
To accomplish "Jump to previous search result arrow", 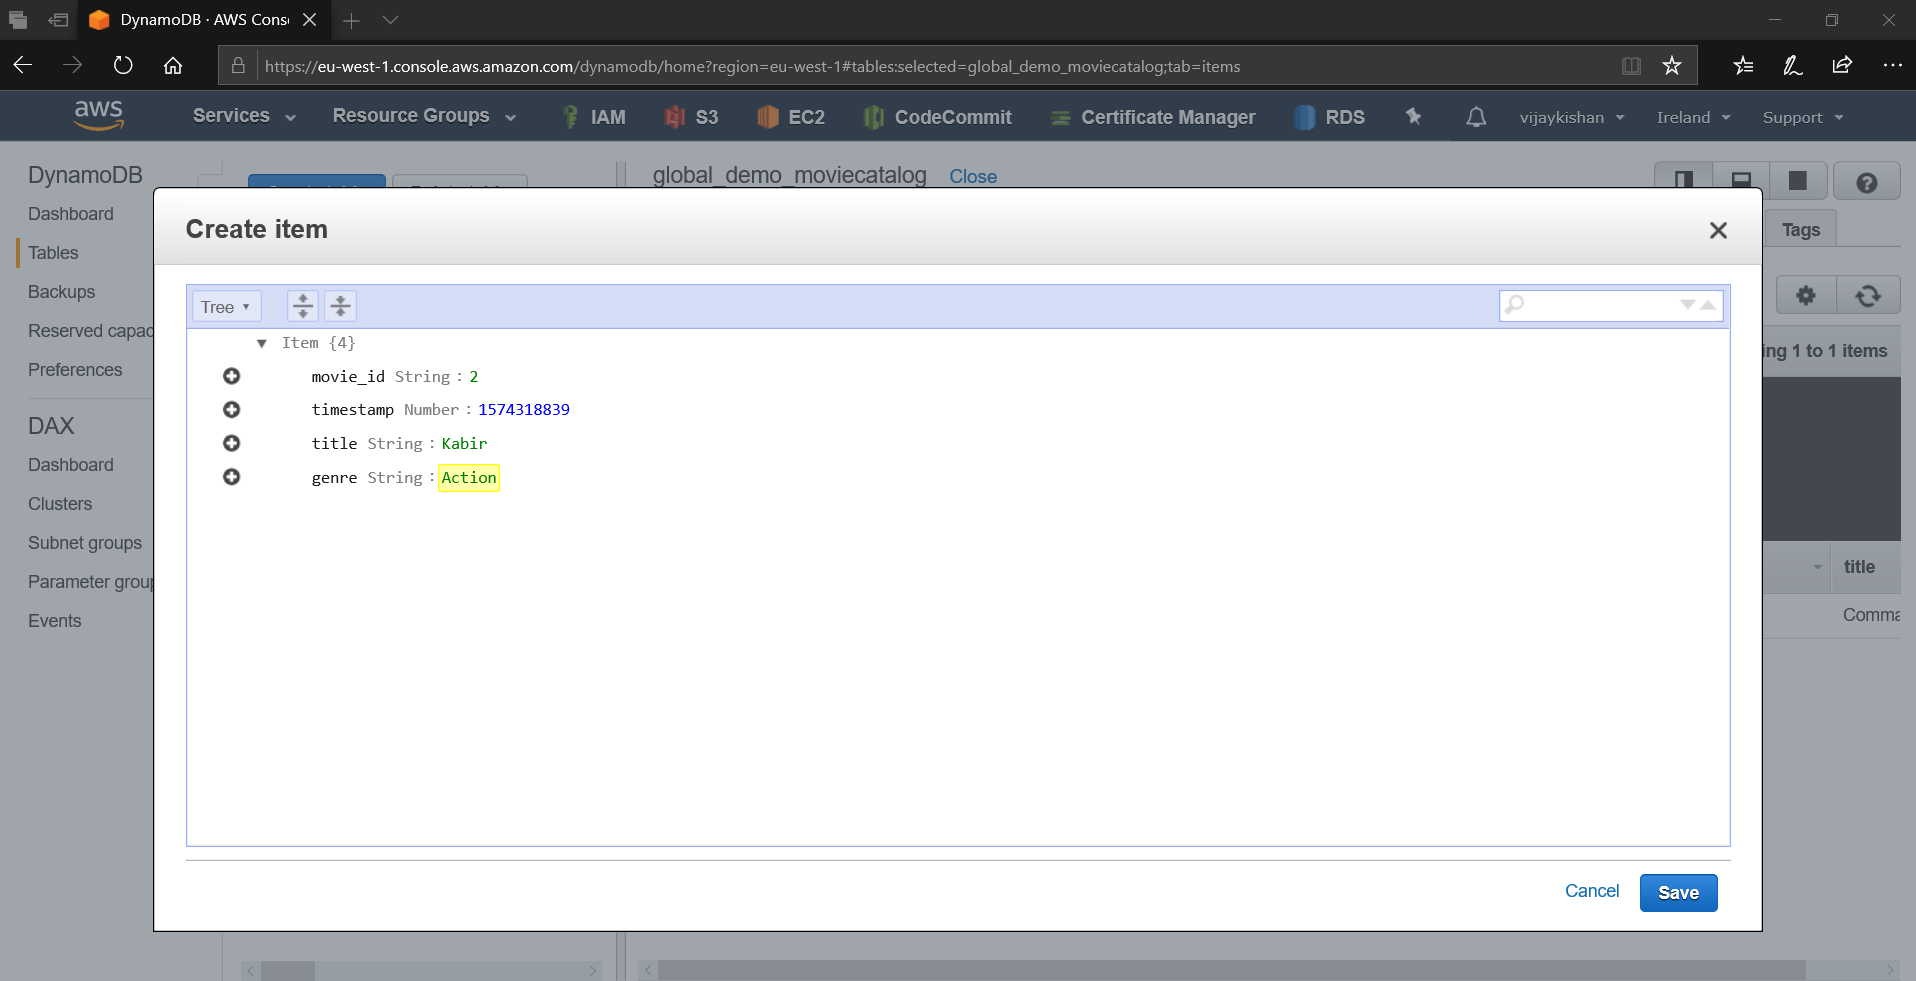I will (1708, 305).
